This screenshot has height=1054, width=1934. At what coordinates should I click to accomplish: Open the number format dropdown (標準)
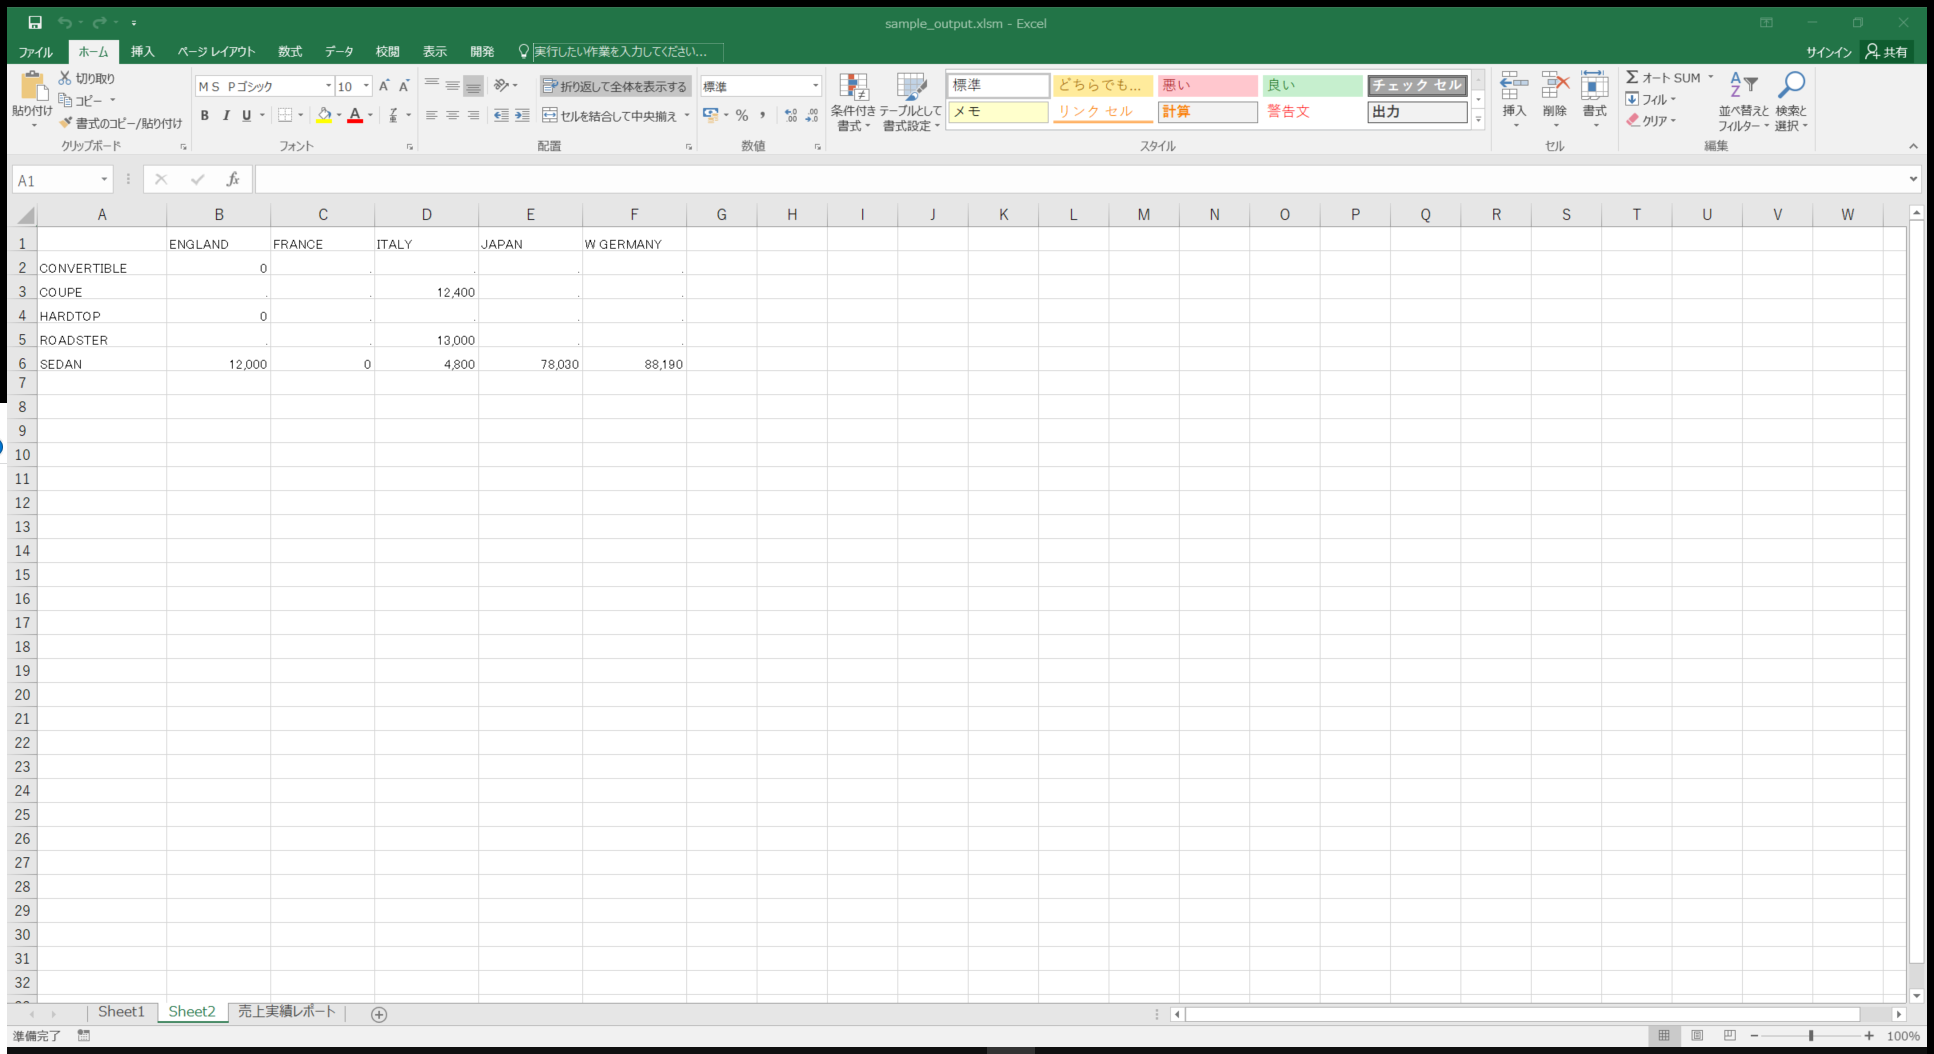pos(816,86)
